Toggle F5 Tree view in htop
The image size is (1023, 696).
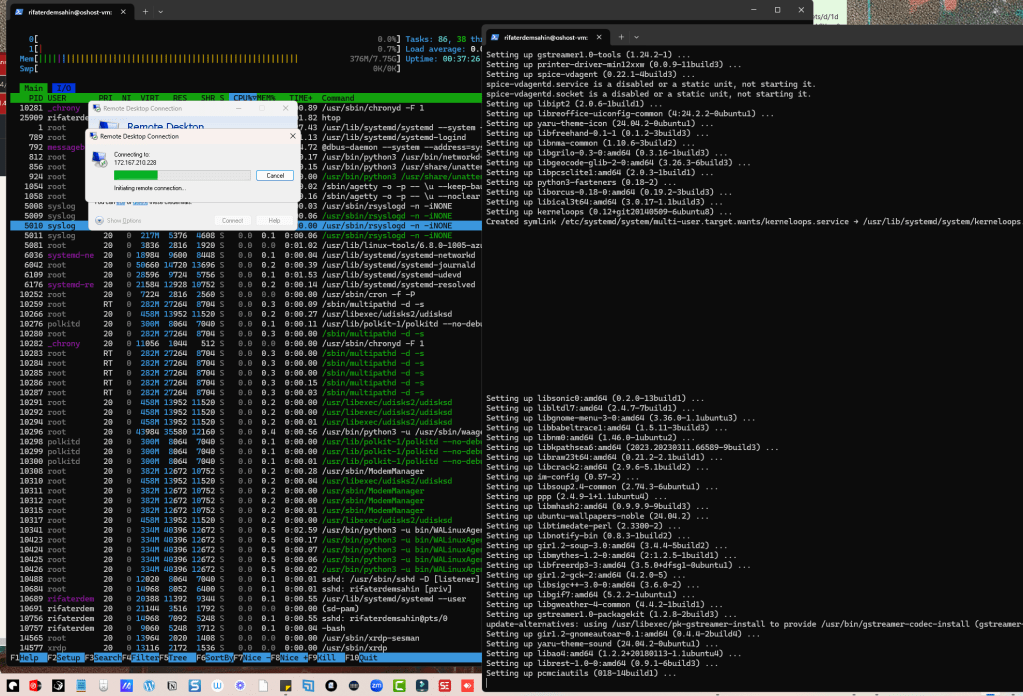tap(175, 658)
